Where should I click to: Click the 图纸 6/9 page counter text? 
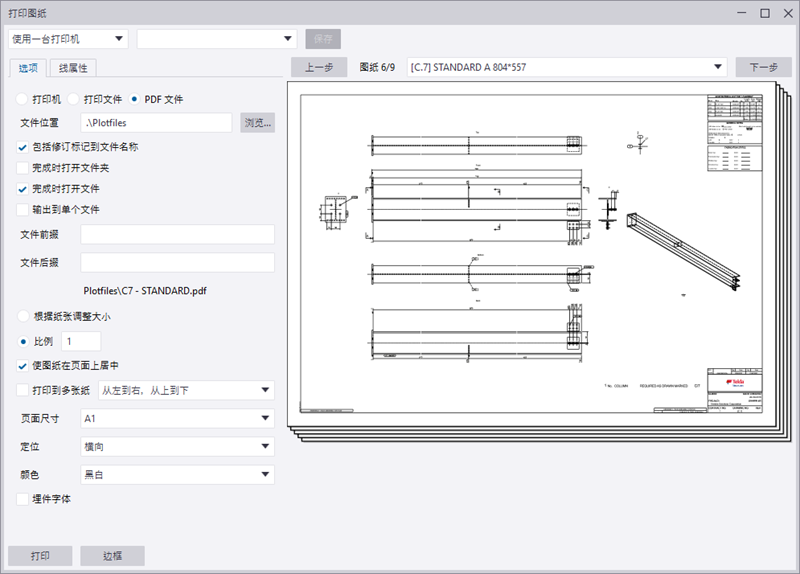(x=377, y=67)
